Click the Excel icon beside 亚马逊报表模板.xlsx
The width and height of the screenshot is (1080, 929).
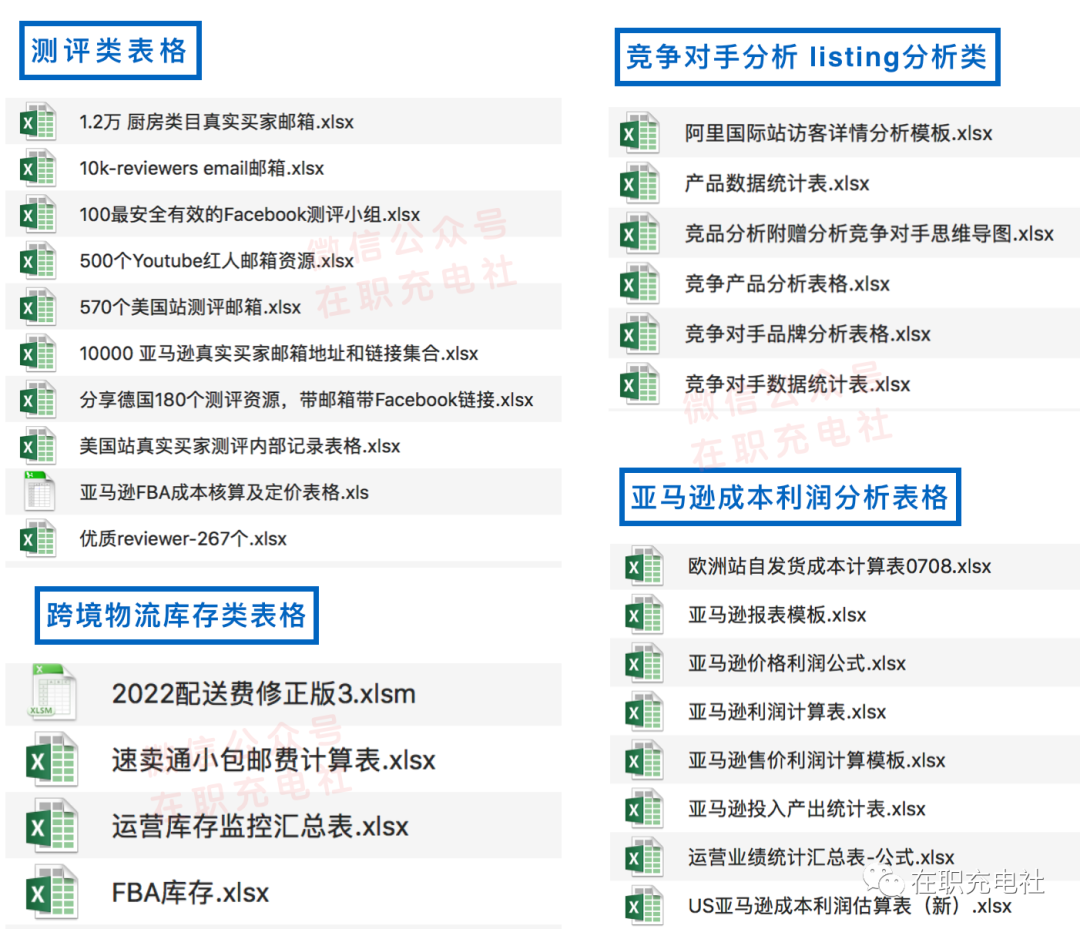click(644, 615)
